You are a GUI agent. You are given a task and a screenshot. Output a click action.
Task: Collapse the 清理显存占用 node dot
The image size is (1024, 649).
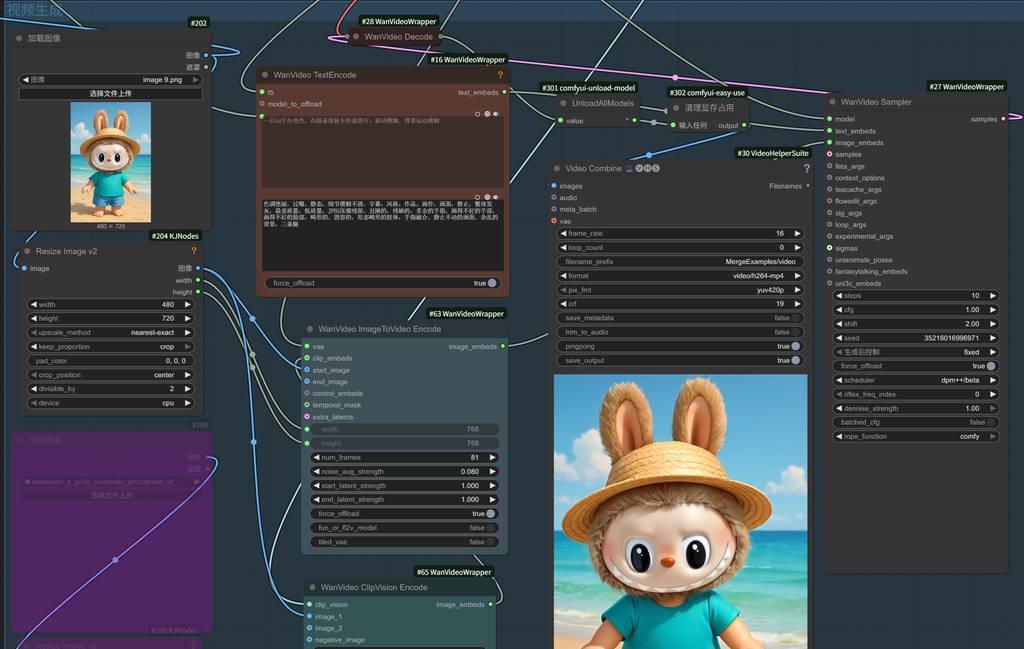pyautogui.click(x=677, y=108)
